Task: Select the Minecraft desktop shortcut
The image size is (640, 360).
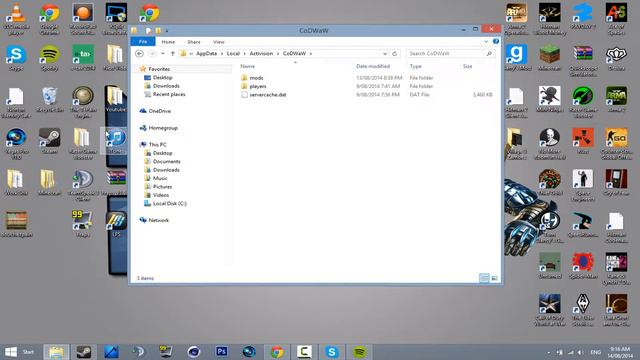Action: 550,58
